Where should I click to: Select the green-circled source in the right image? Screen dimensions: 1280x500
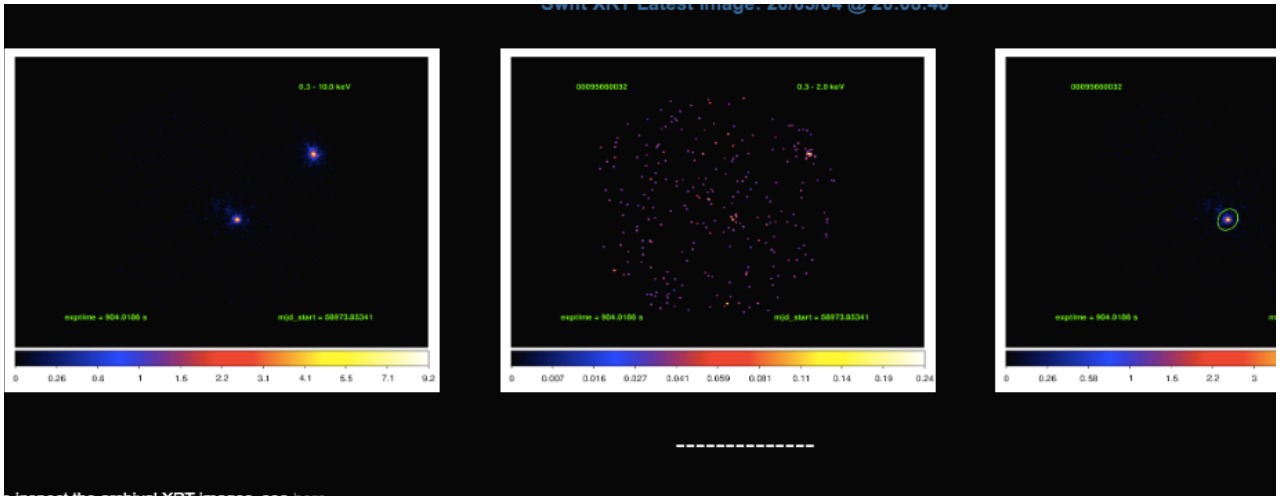[x=1227, y=219]
